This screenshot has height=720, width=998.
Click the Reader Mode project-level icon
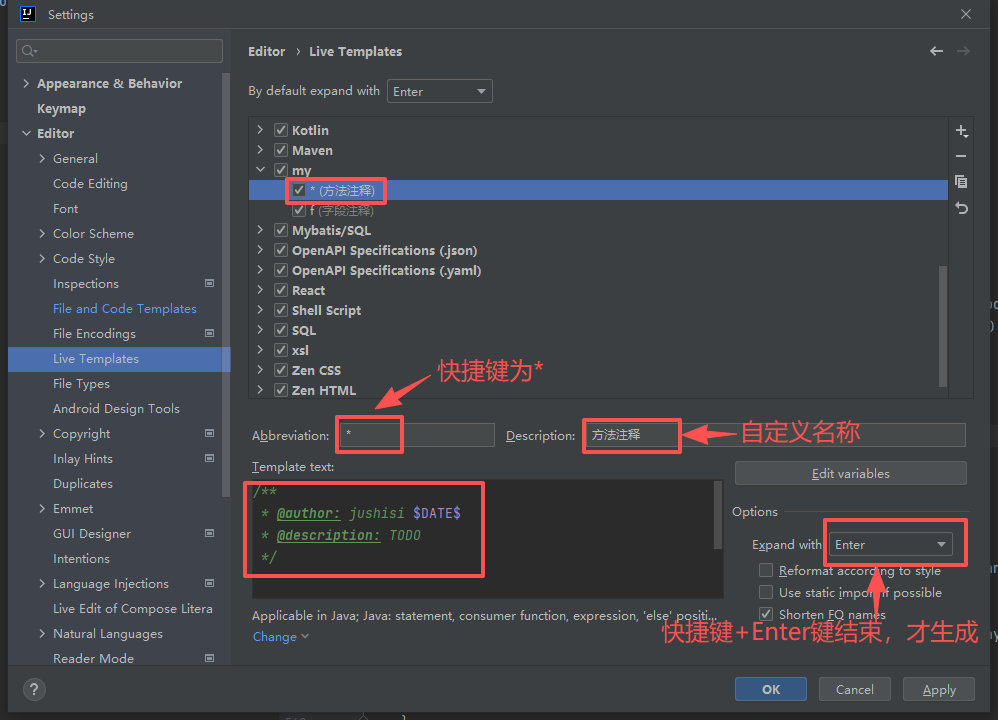click(x=209, y=658)
